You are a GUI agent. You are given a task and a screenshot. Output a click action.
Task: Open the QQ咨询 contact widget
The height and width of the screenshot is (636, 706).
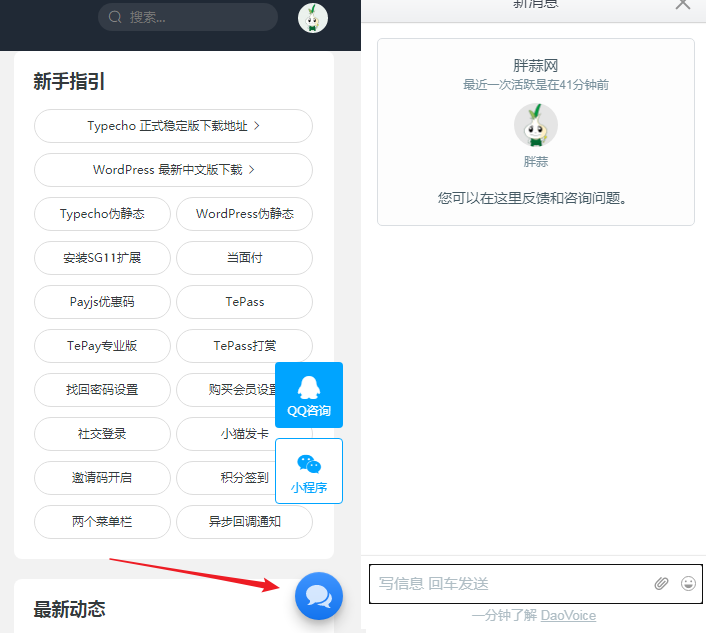308,396
